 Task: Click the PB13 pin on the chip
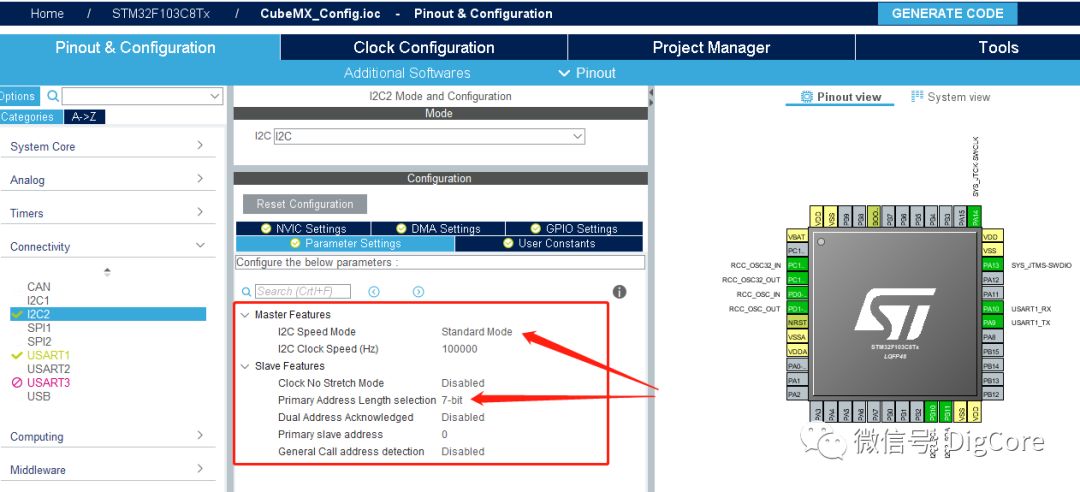(992, 380)
